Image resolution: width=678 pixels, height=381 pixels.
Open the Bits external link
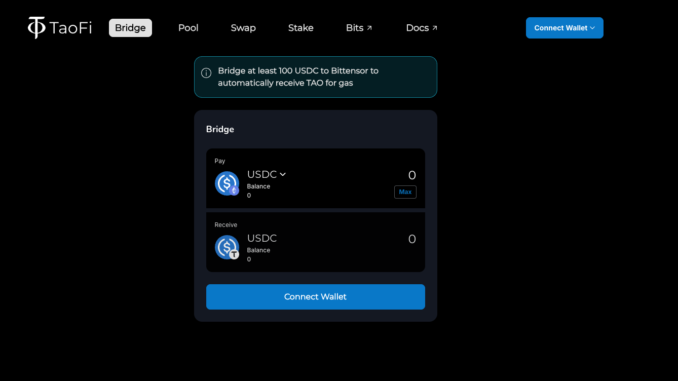(359, 28)
